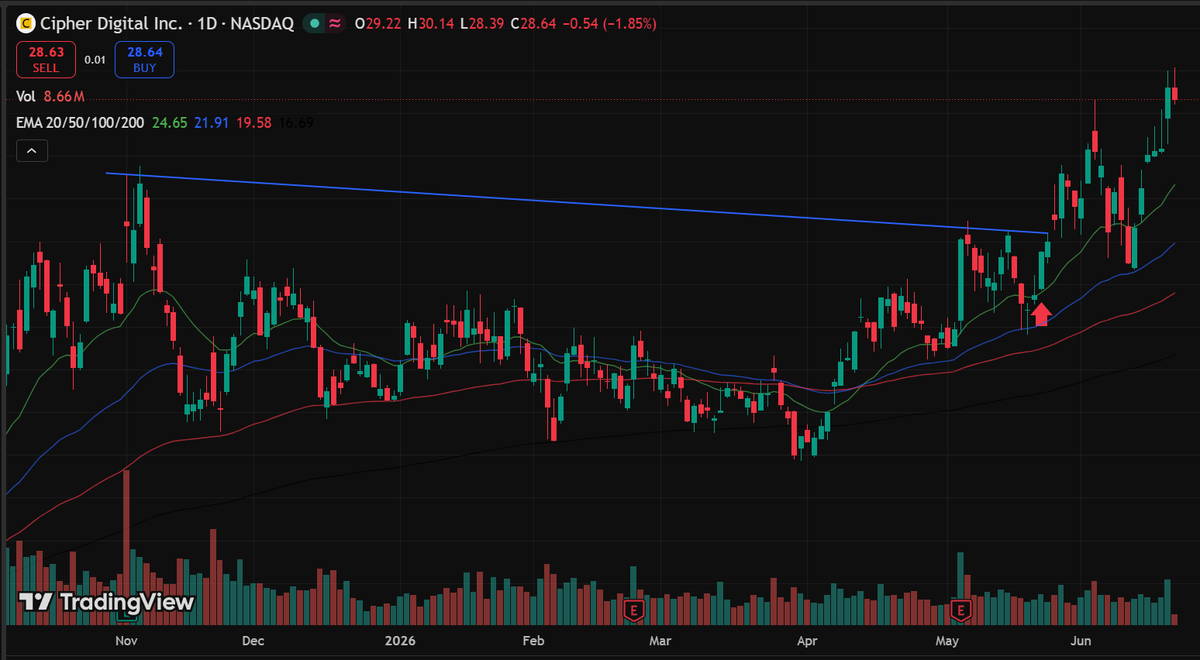This screenshot has height=660, width=1200.
Task: Click the Feb label on time axis
Action: [533, 639]
